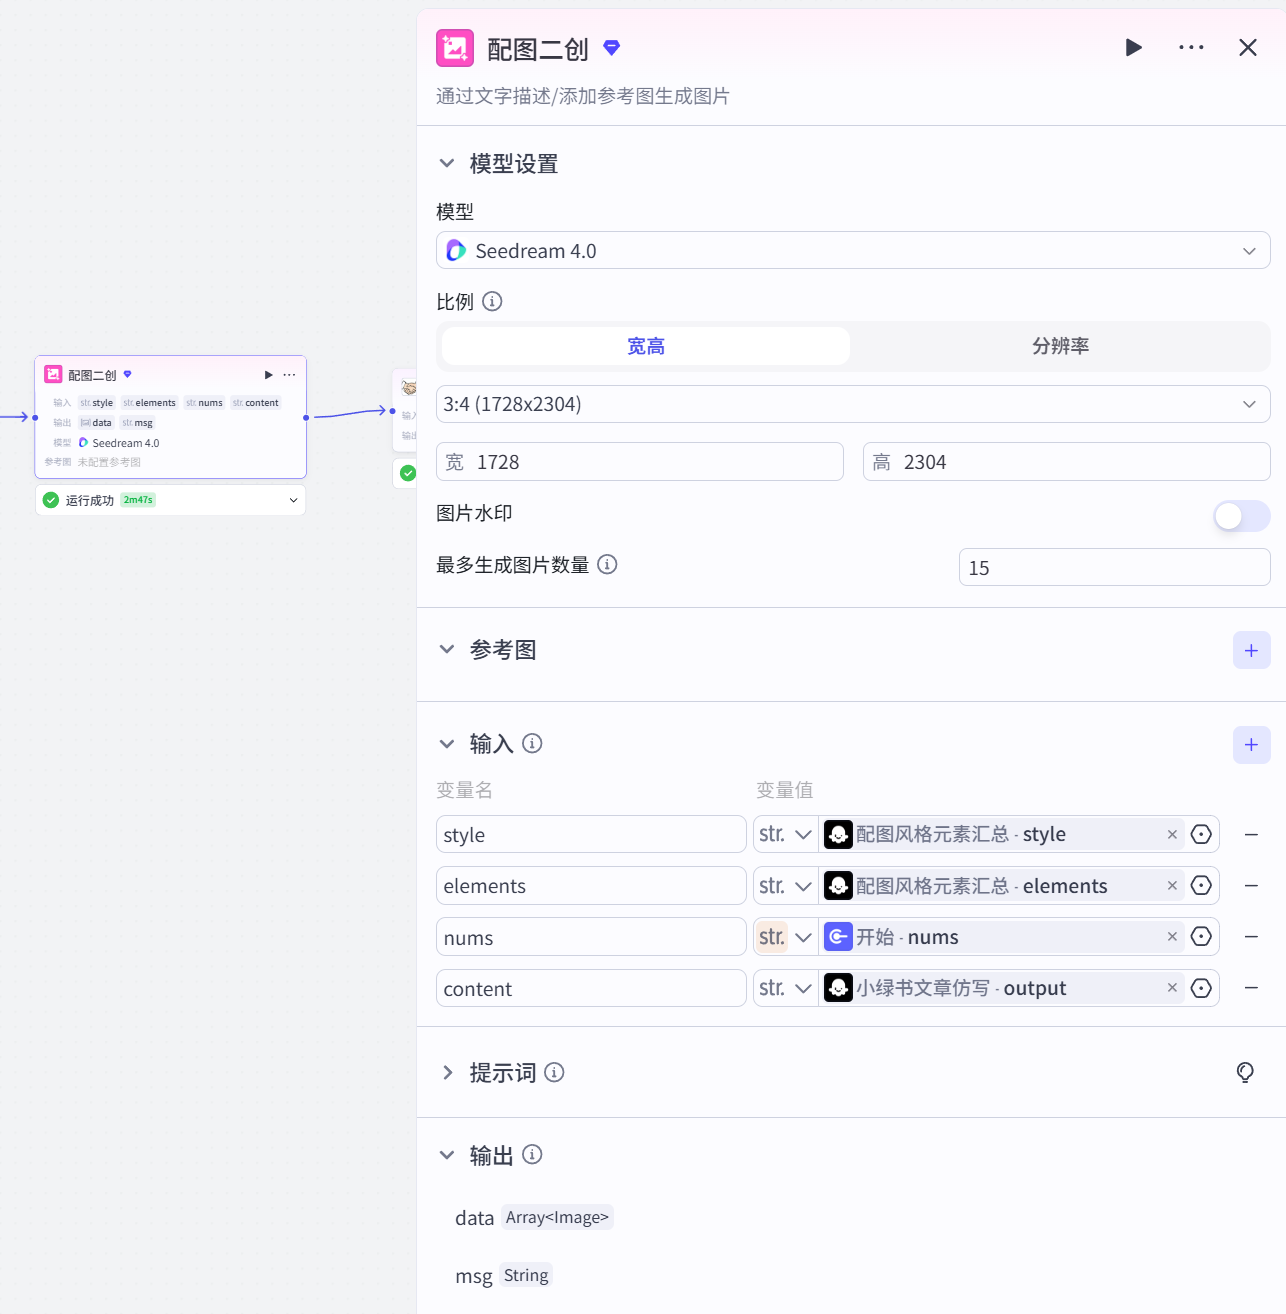
Task: Click the msg String output entry
Action: pyautogui.click(x=503, y=1275)
